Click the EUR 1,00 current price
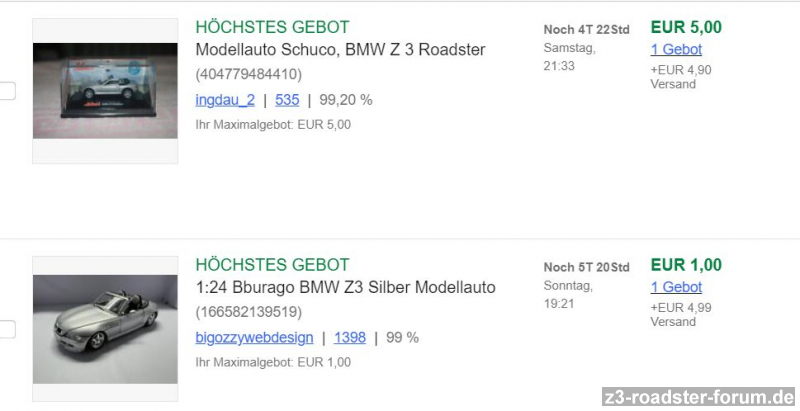800x411 pixels. coord(685,265)
